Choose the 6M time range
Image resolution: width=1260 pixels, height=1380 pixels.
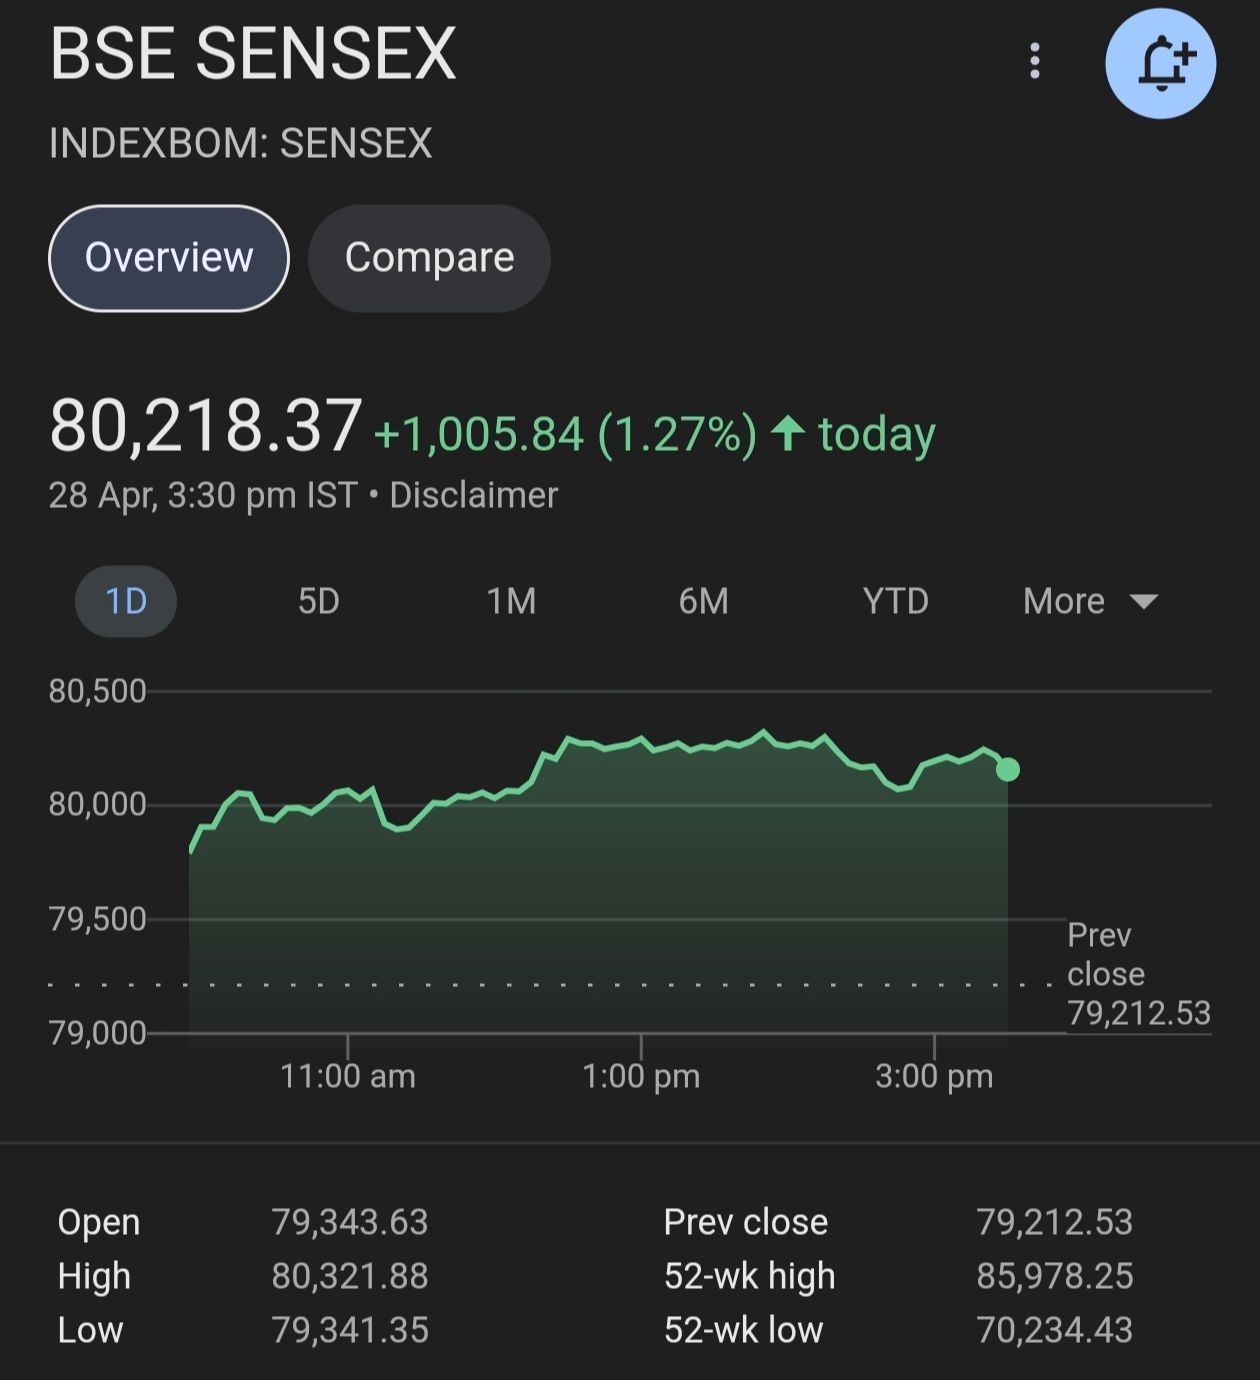coord(703,601)
